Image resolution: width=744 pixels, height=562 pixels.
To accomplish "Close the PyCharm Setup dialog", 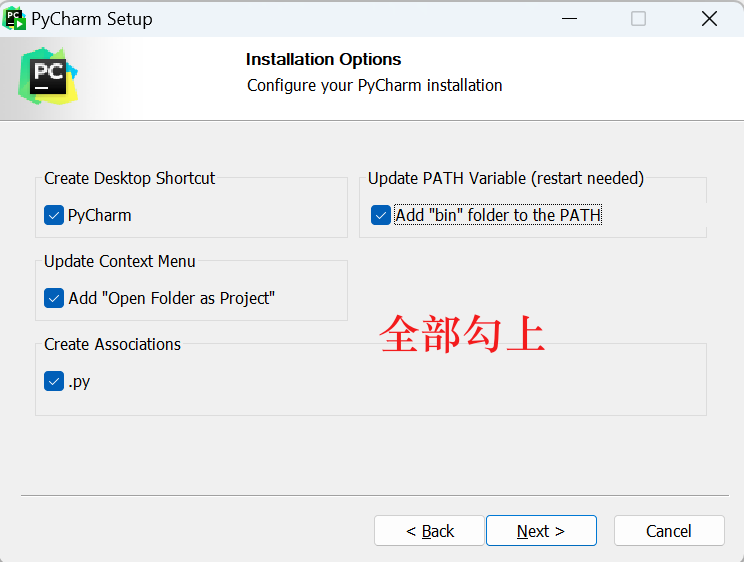I will tap(709, 19).
